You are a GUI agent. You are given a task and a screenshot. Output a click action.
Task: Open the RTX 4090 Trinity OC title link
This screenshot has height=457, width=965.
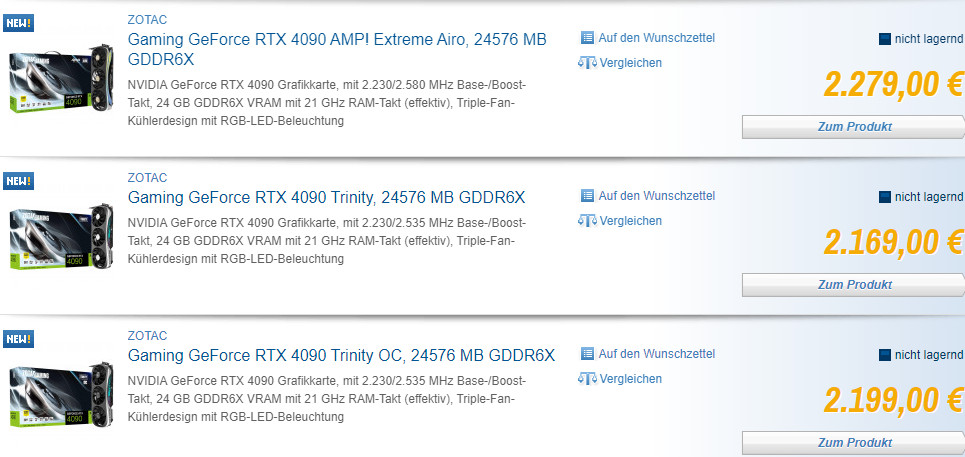341,356
